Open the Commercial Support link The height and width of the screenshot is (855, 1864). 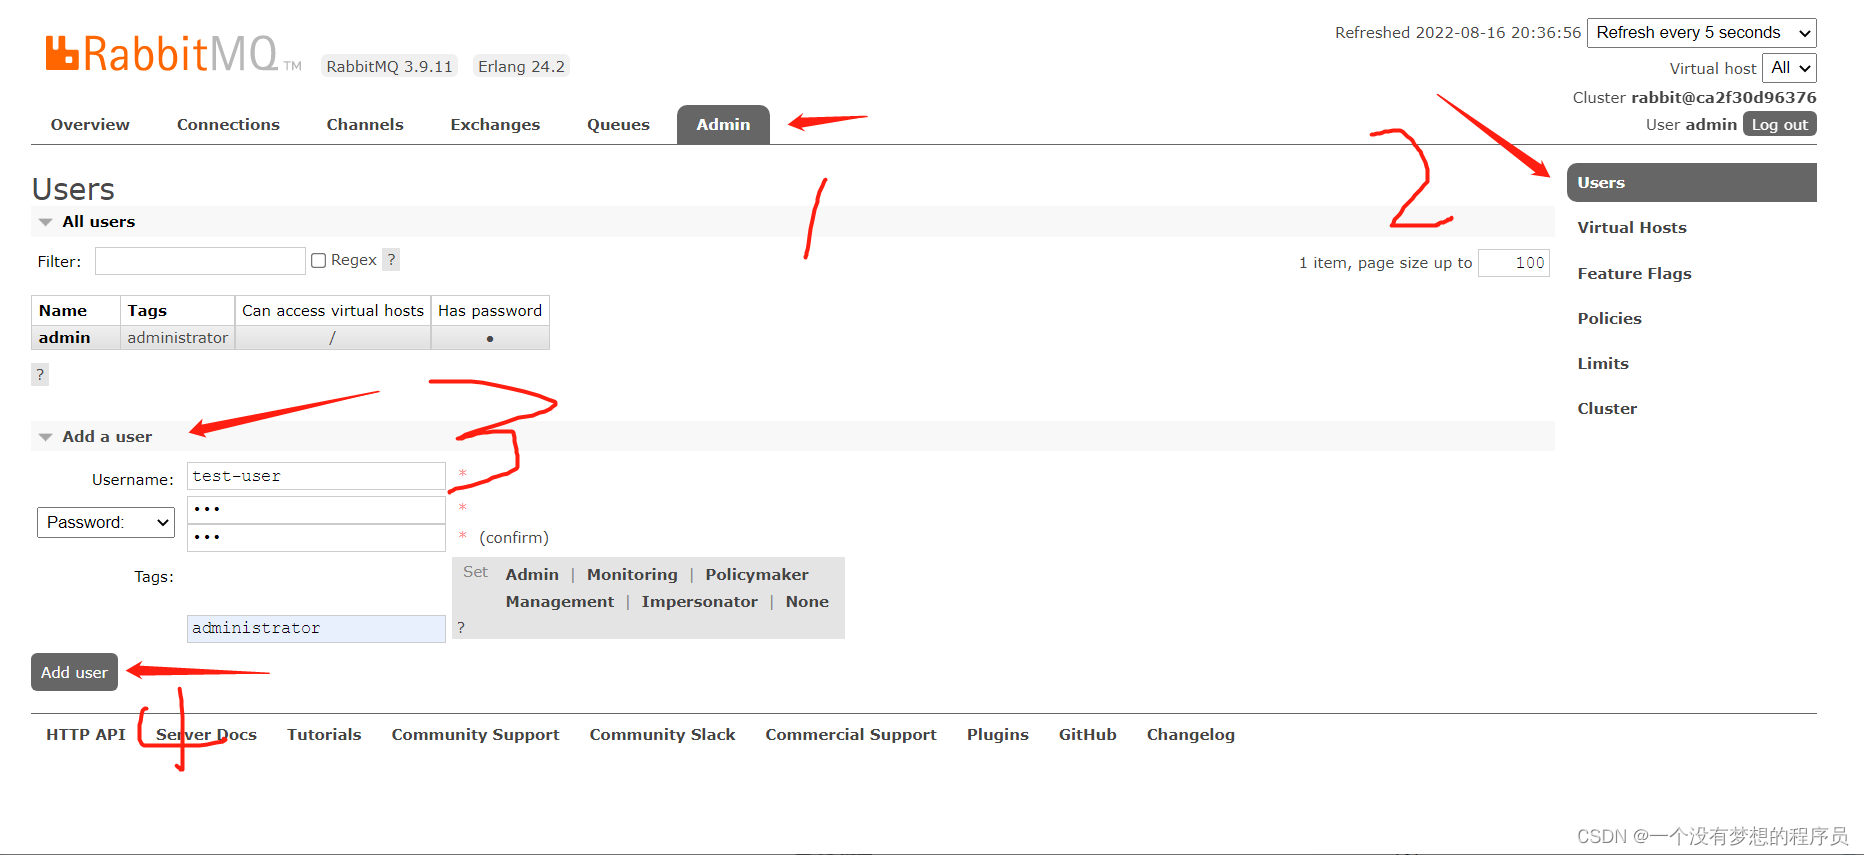[851, 735]
